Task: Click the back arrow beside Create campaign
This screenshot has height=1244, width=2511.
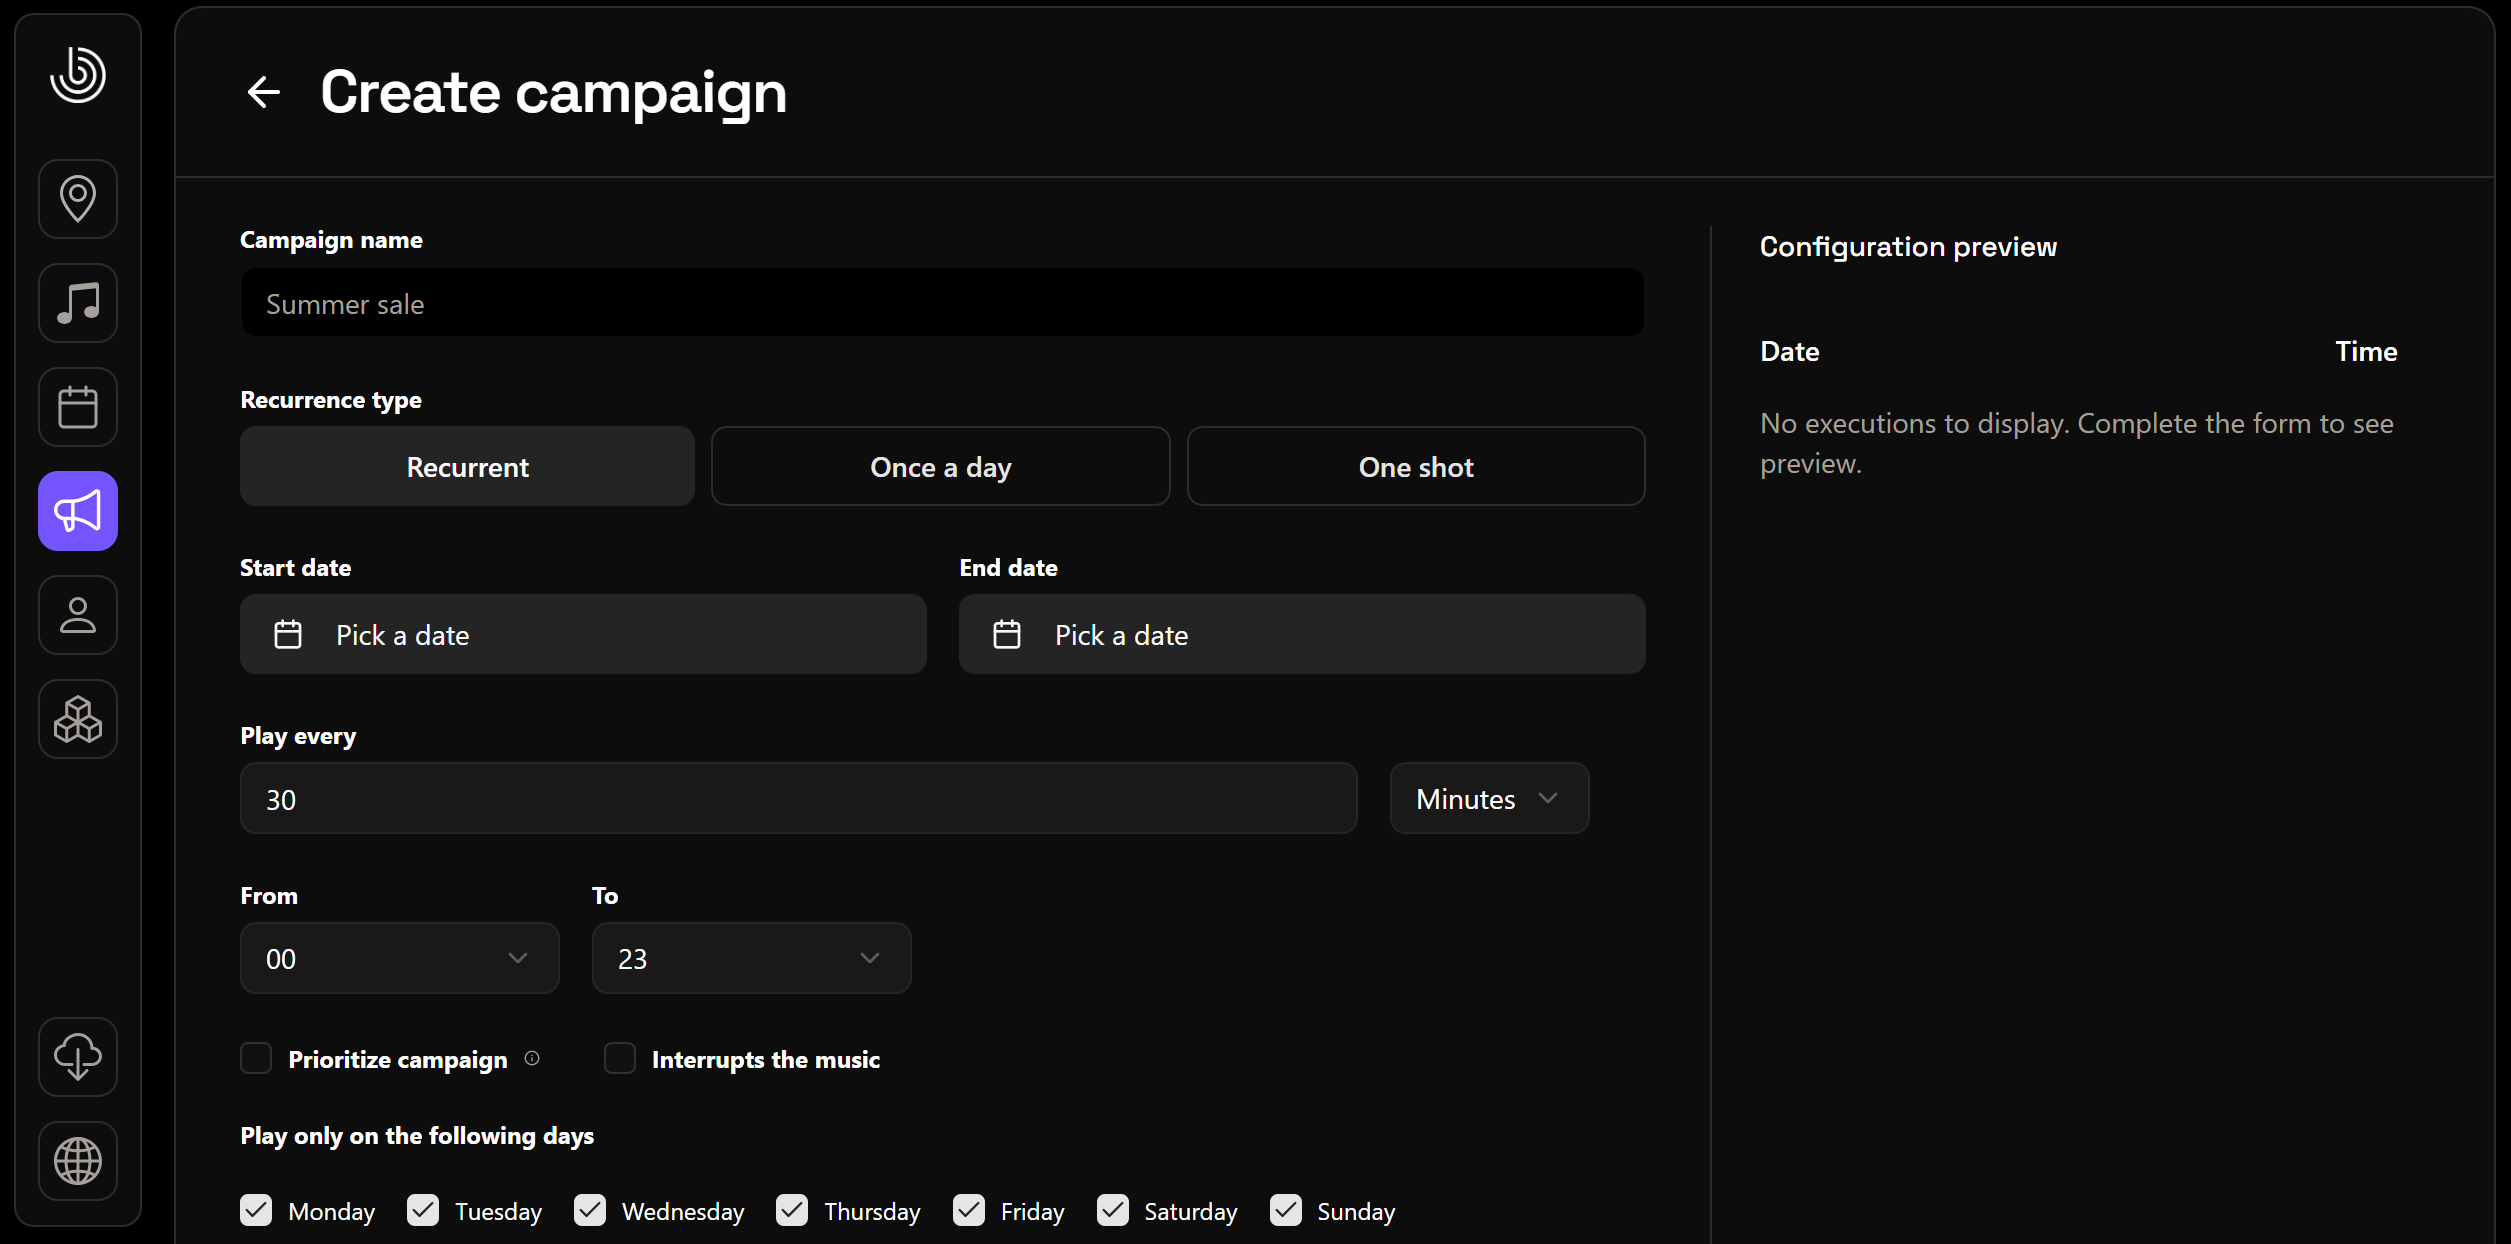Action: coord(263,92)
